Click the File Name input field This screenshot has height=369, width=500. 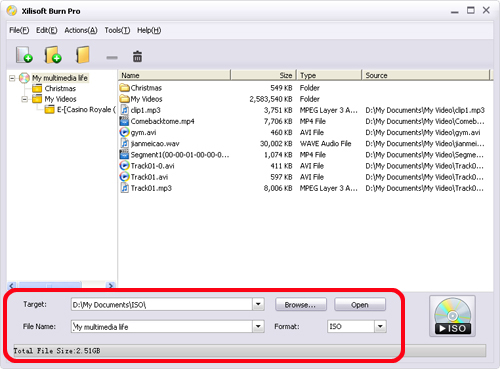(x=162, y=326)
